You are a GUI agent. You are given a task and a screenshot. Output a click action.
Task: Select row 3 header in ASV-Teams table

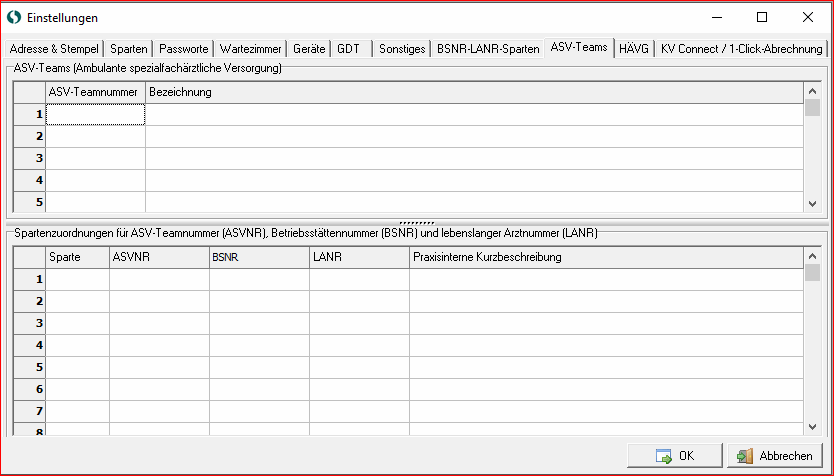[x=30, y=158]
